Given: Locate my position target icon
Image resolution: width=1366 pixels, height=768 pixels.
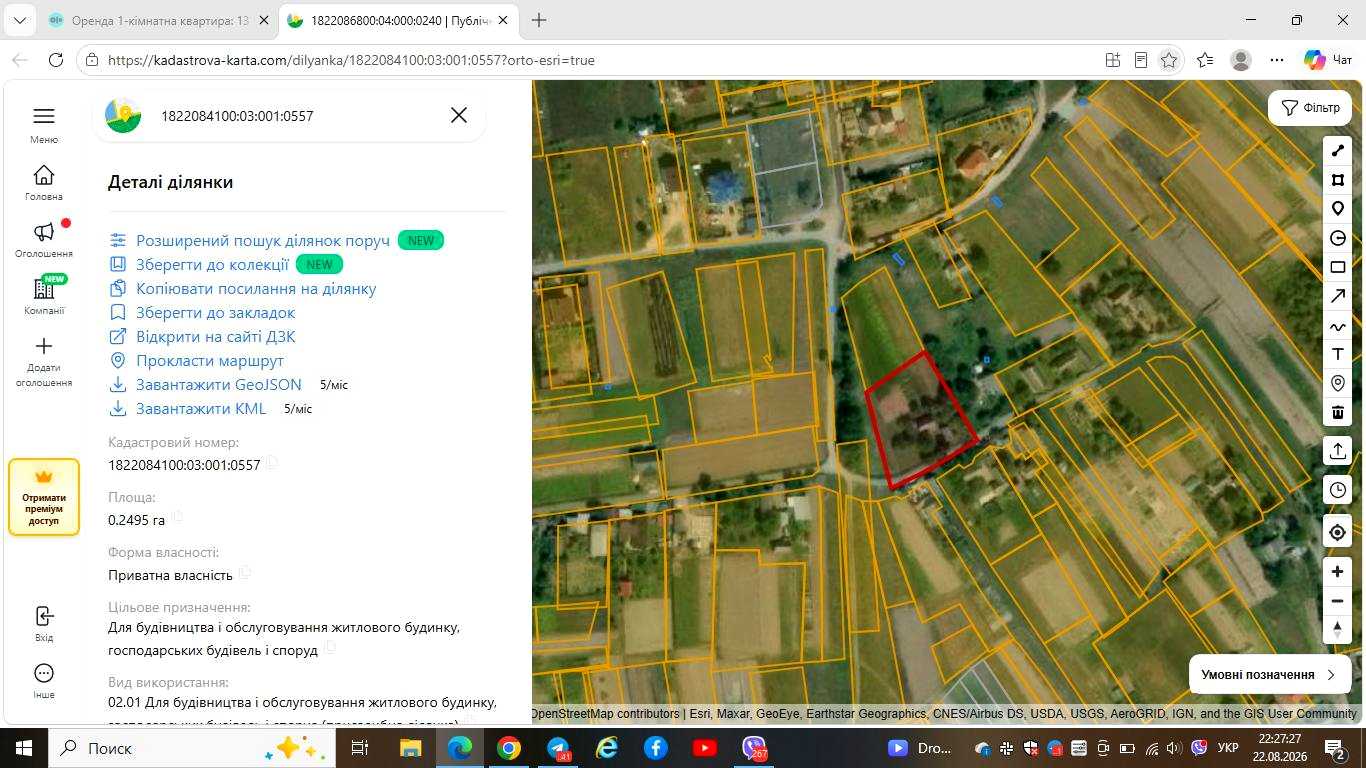Looking at the screenshot, I should point(1338,532).
